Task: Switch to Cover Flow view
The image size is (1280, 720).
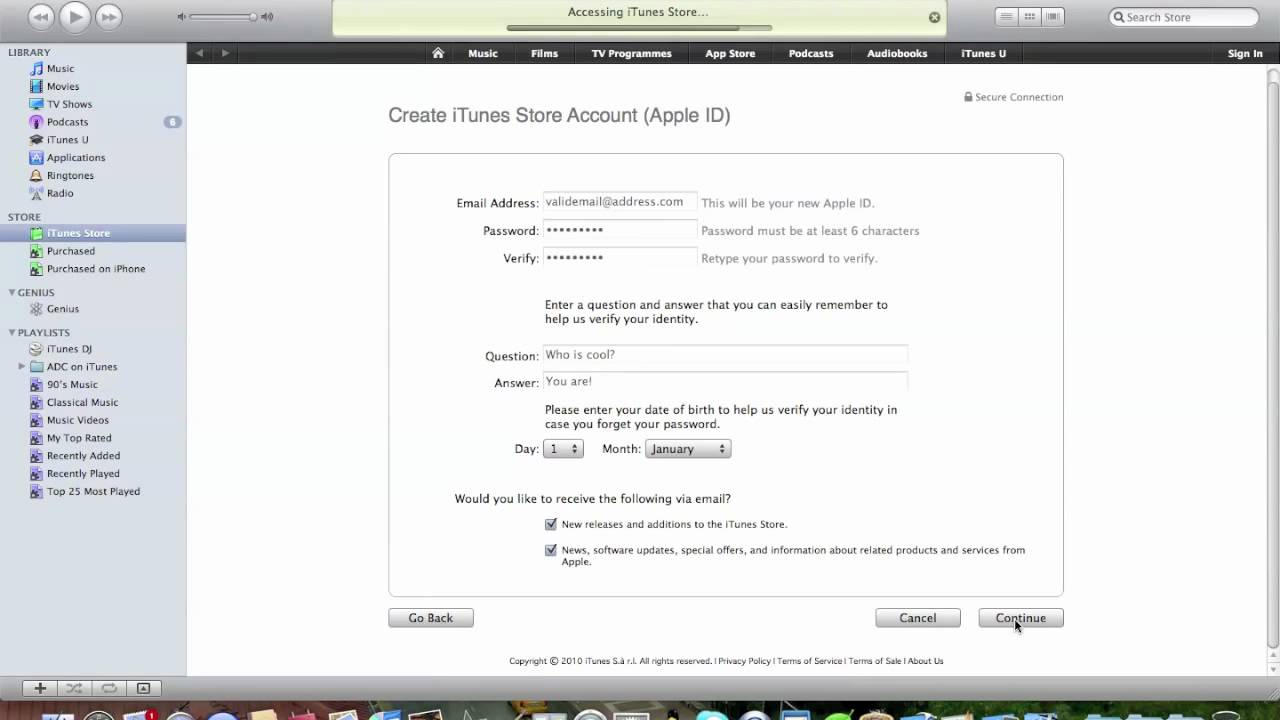Action: tap(1052, 17)
